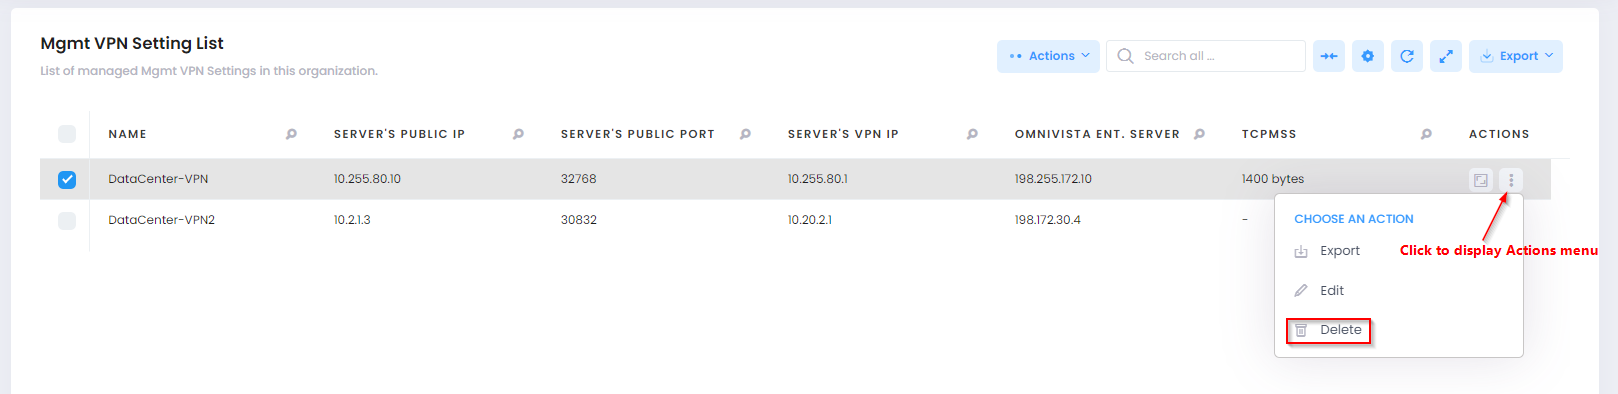Click search icon in TCPMSS column

(x=1426, y=134)
